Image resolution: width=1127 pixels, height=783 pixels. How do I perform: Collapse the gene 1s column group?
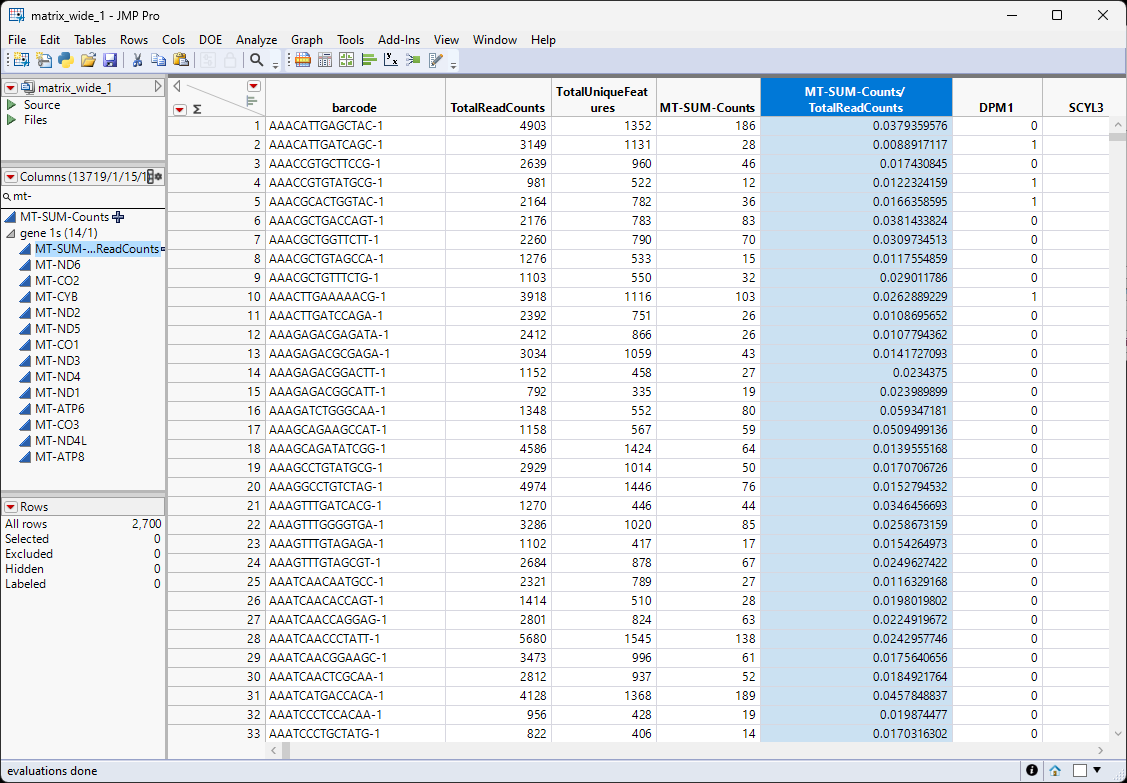[11, 233]
